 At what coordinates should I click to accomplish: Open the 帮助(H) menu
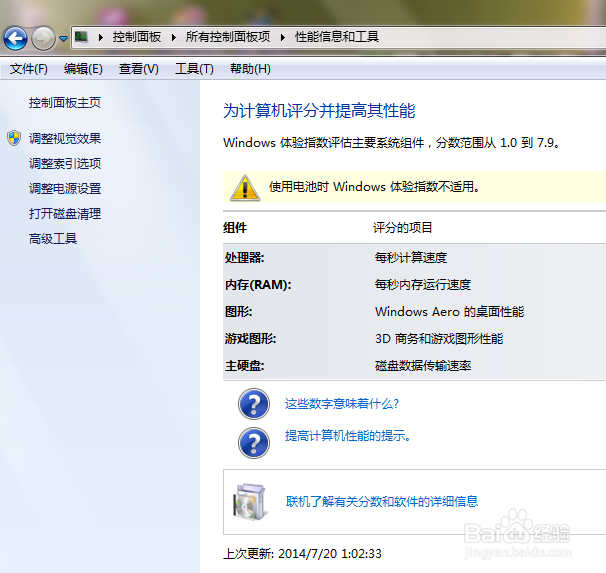point(250,69)
